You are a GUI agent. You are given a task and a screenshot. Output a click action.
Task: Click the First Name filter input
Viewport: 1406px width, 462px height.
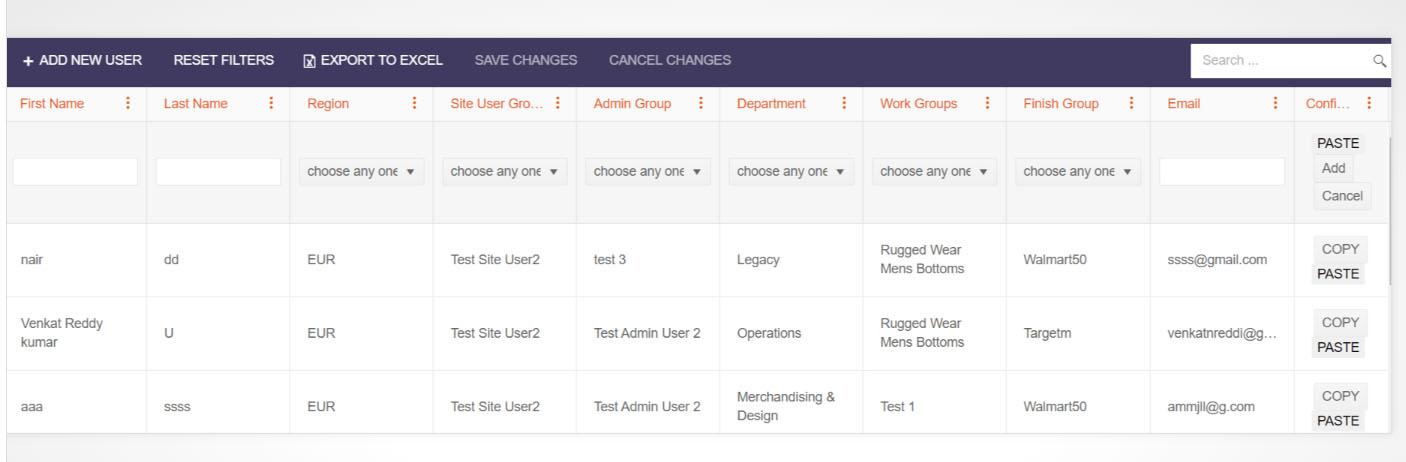(x=75, y=172)
